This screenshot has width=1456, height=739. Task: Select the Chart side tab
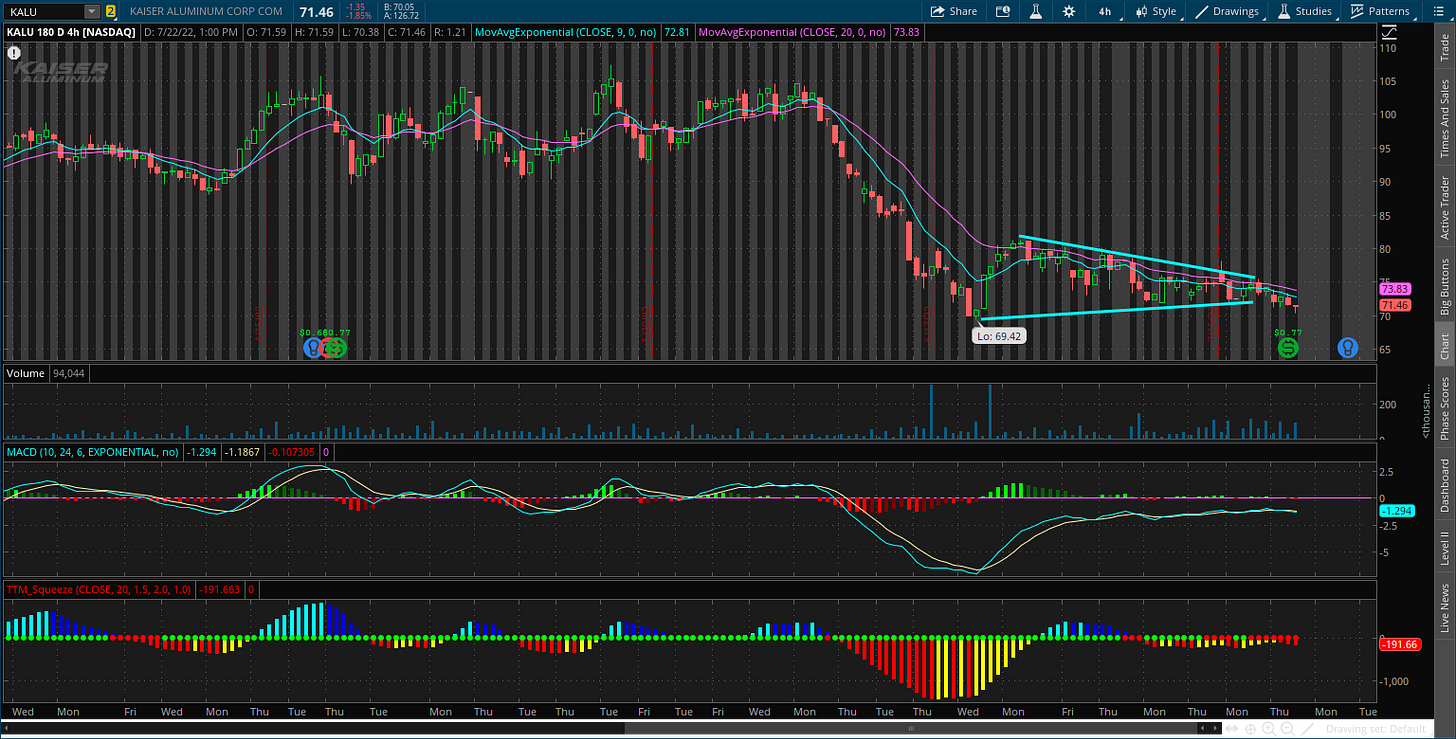pos(1445,346)
